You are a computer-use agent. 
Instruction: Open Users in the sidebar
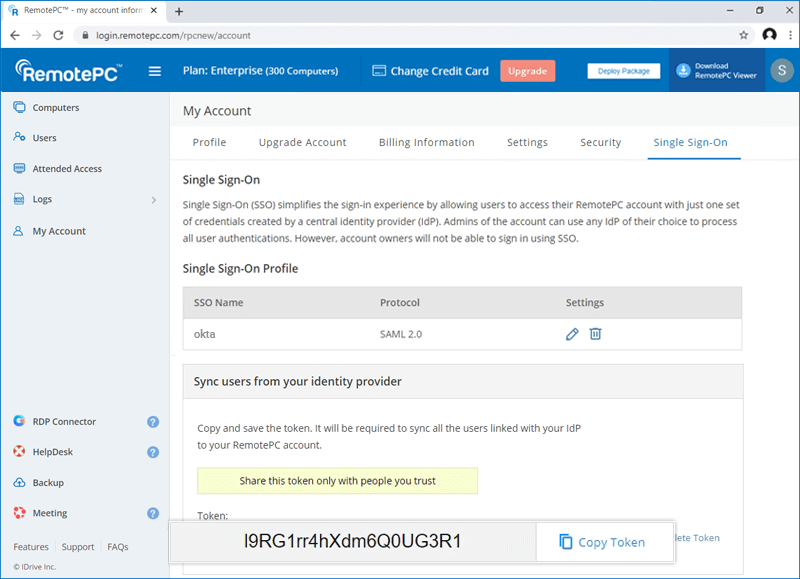pos(44,138)
